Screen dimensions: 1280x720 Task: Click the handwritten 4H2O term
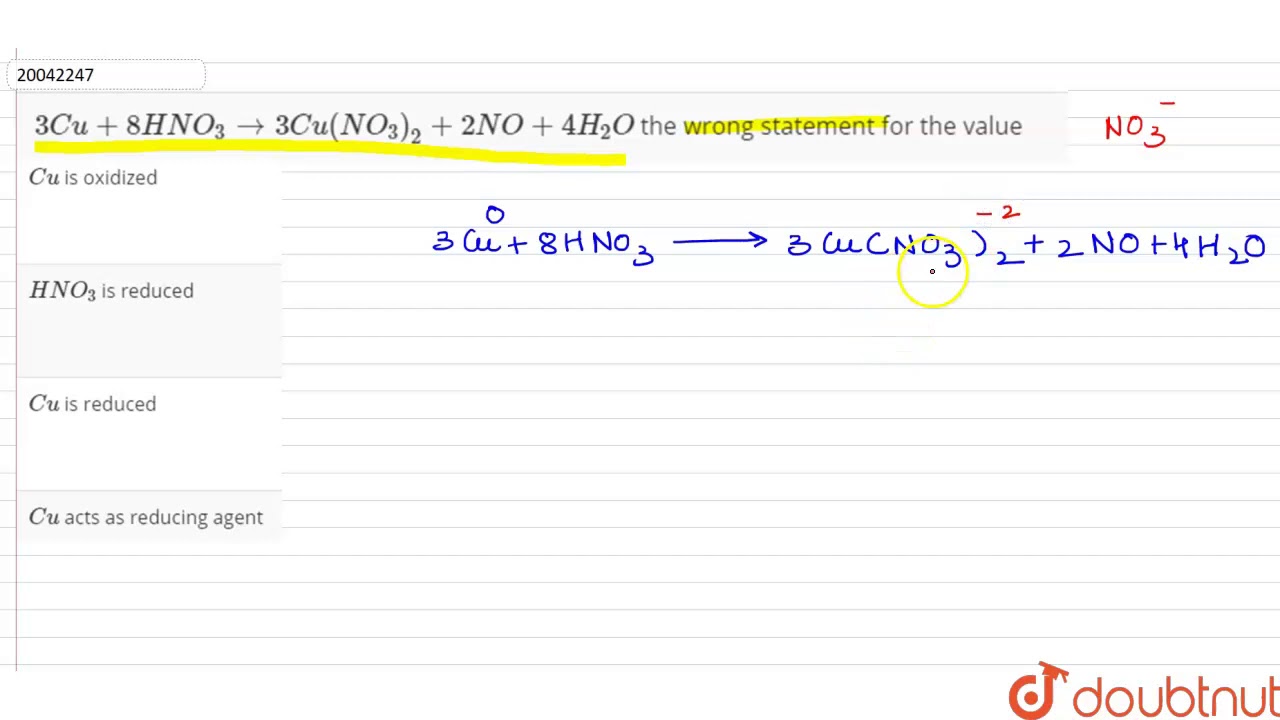tap(1221, 247)
